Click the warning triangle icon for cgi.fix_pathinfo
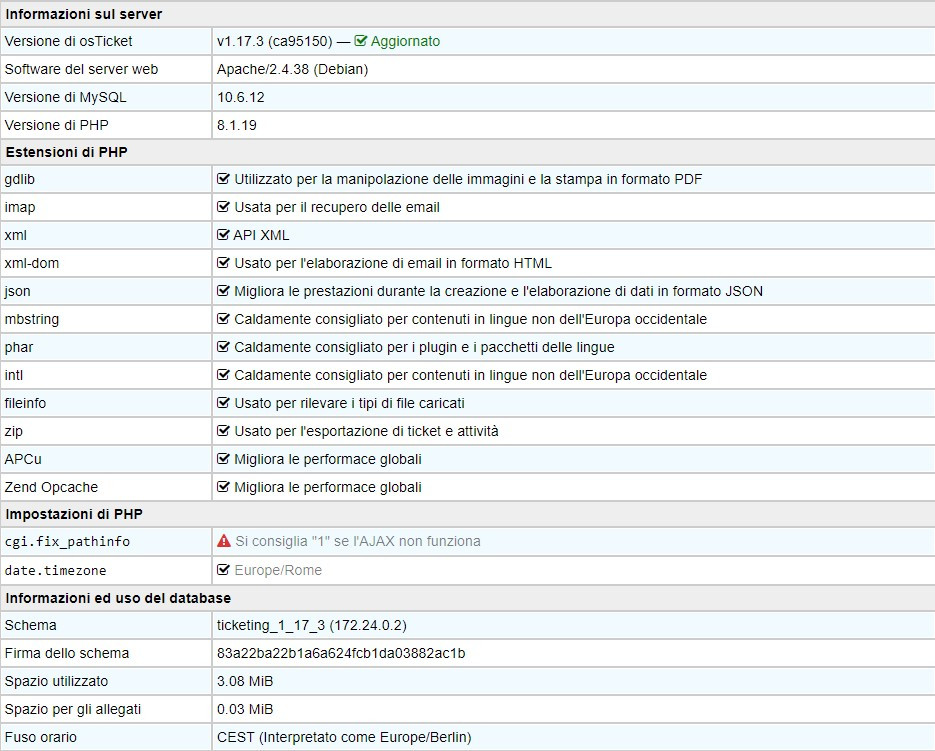Image resolution: width=935 pixels, height=751 pixels. 224,541
